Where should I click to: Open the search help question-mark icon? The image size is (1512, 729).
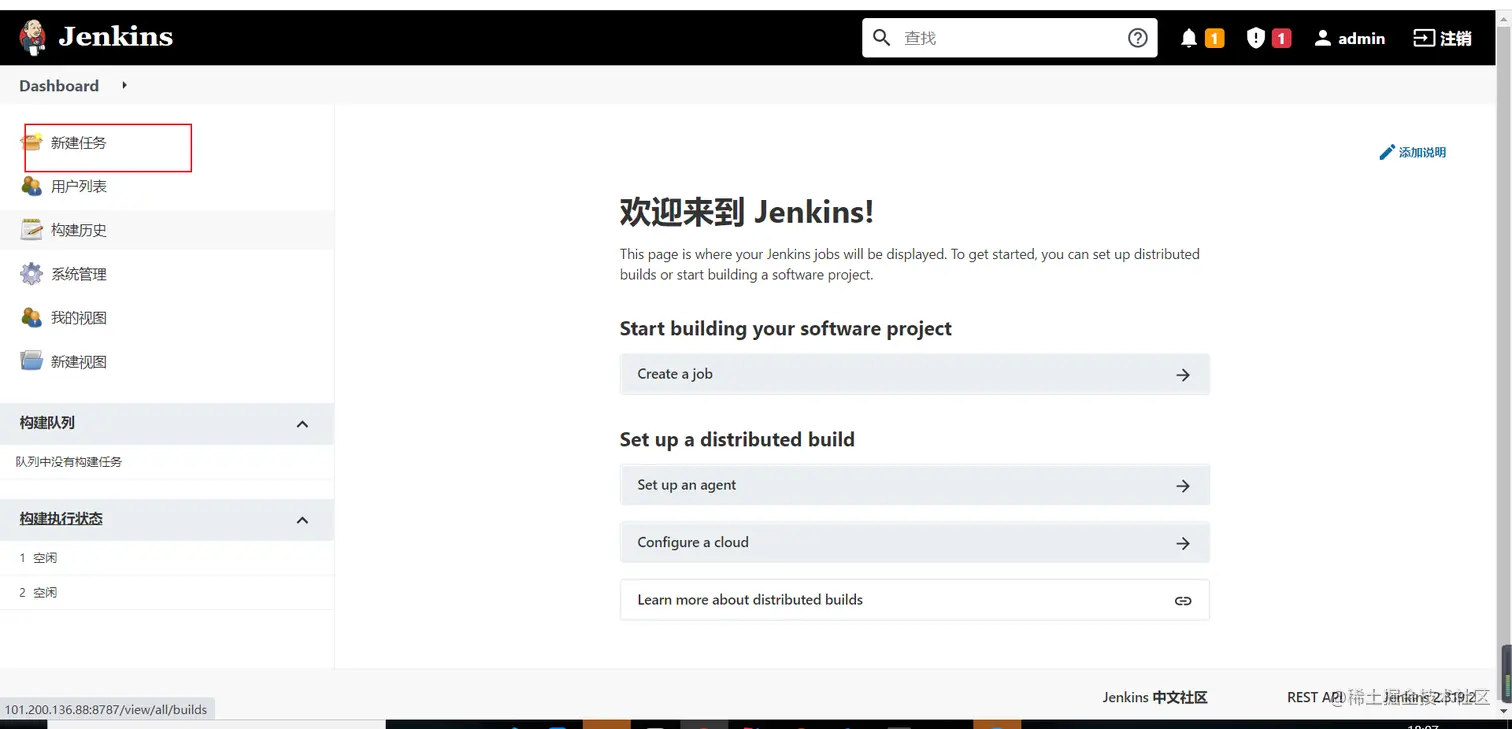(x=1137, y=38)
